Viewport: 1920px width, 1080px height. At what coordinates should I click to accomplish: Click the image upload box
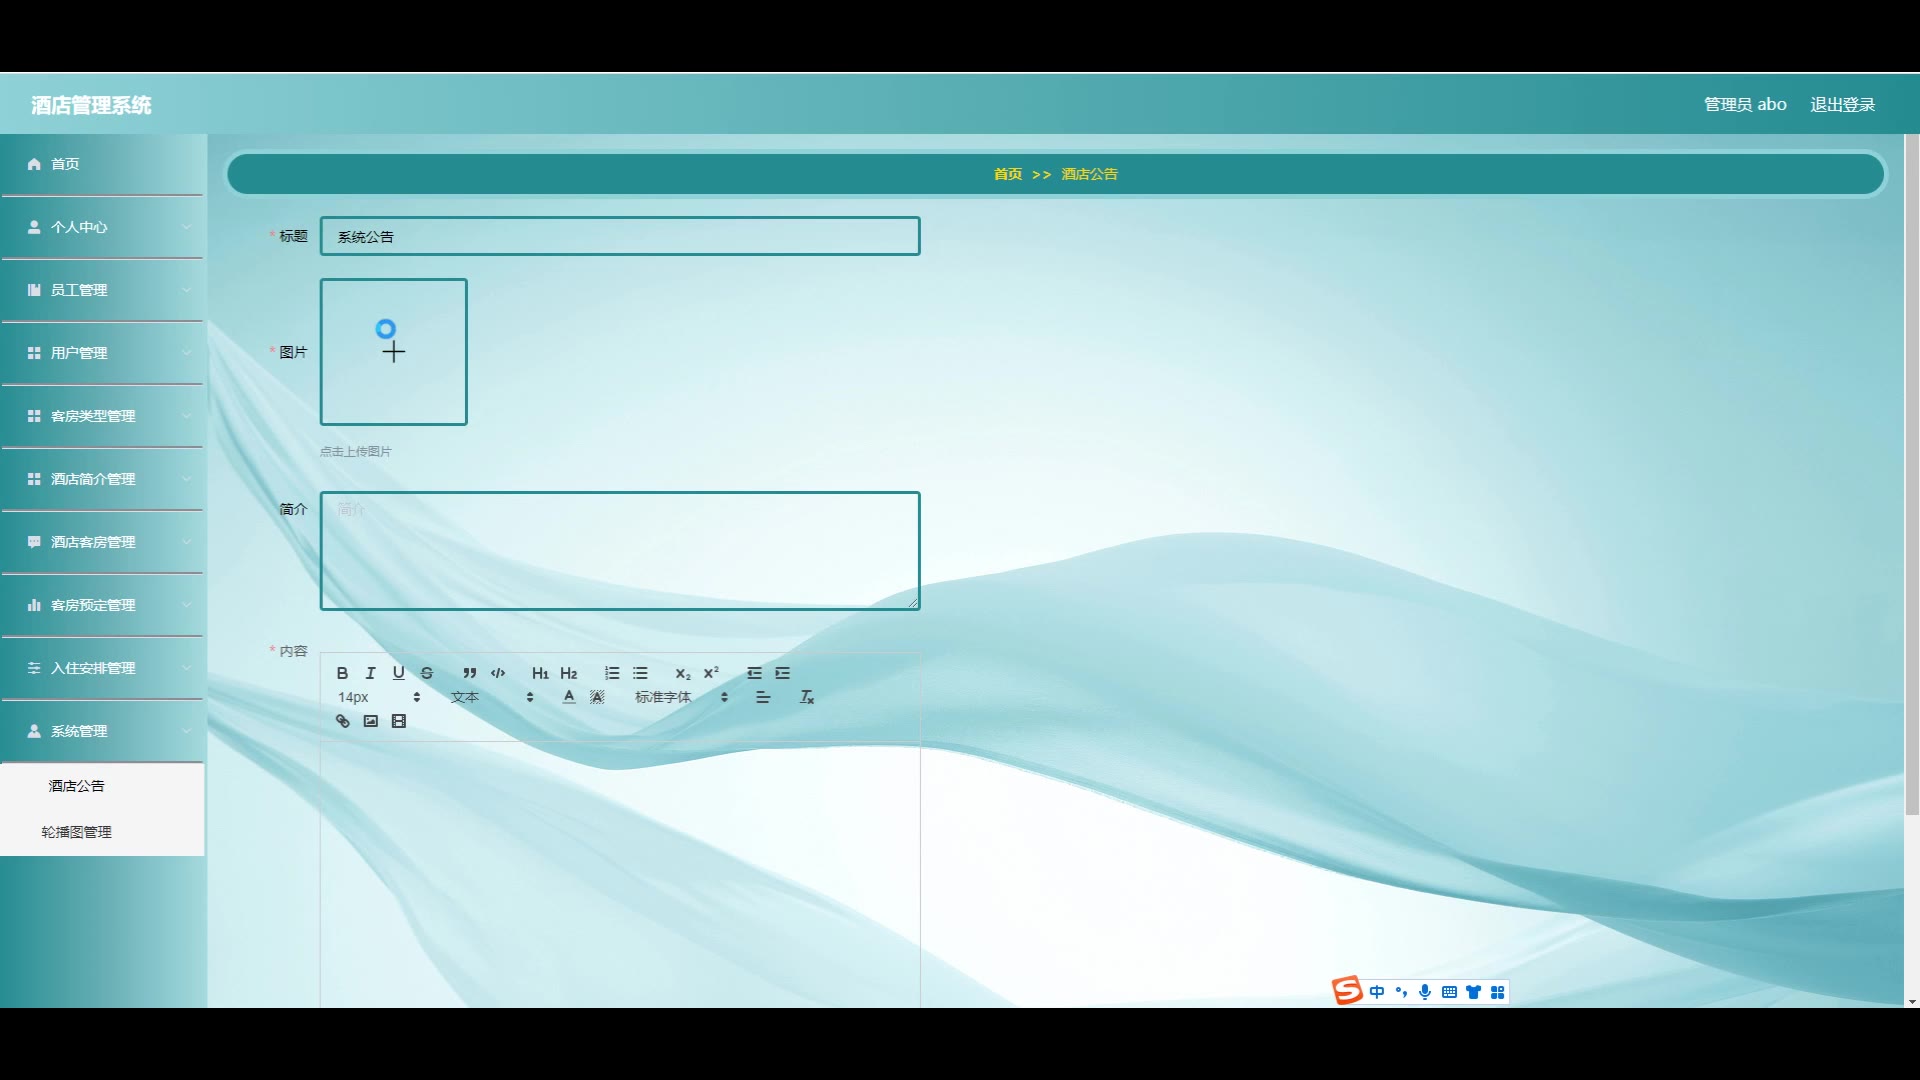click(x=393, y=352)
